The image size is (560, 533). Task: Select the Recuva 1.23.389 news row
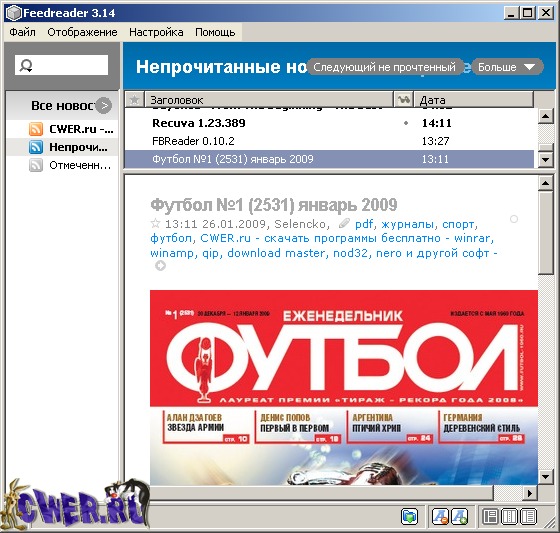point(329,123)
